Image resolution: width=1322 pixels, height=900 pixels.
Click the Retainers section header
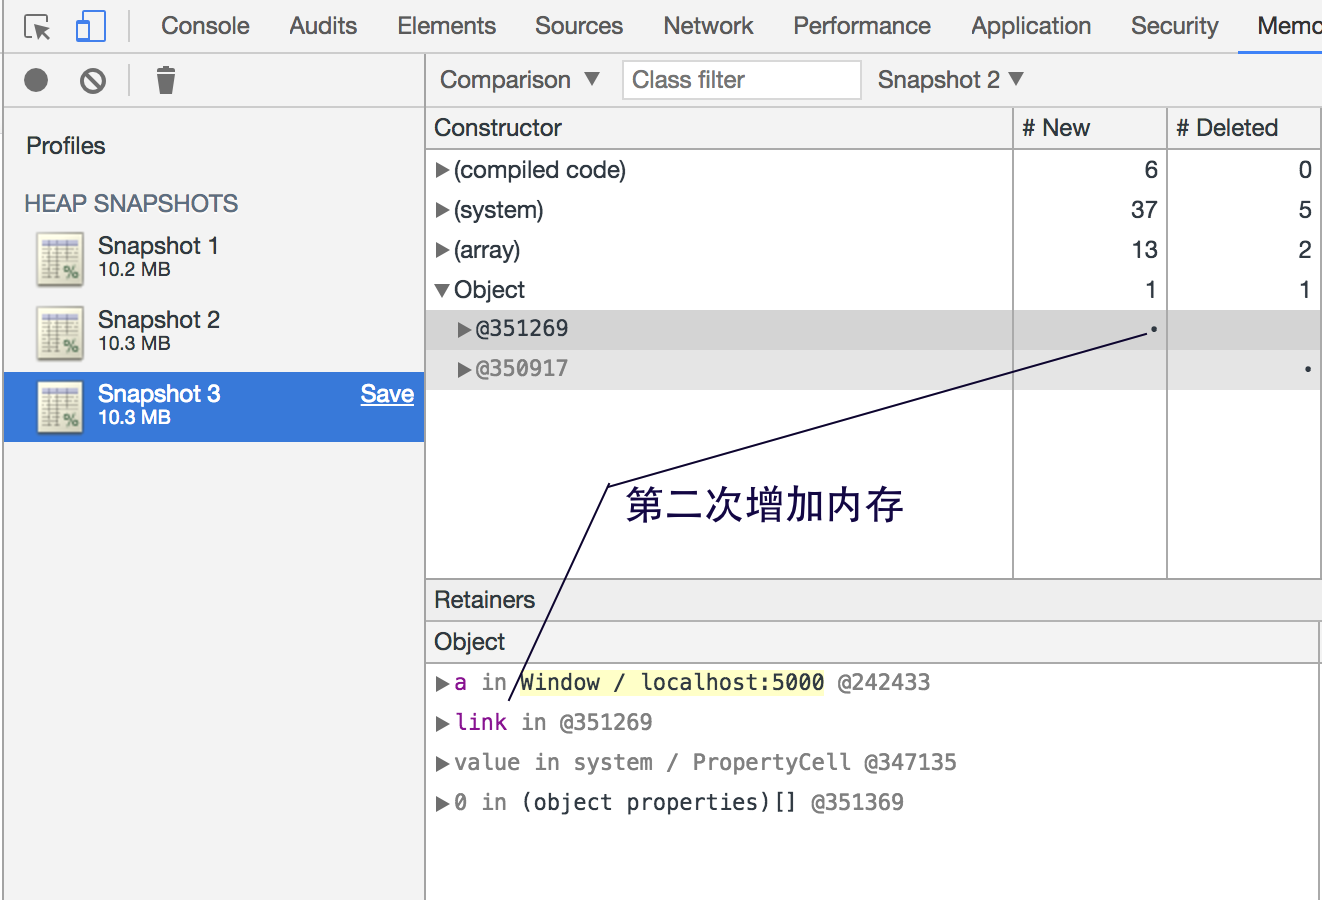click(x=874, y=600)
